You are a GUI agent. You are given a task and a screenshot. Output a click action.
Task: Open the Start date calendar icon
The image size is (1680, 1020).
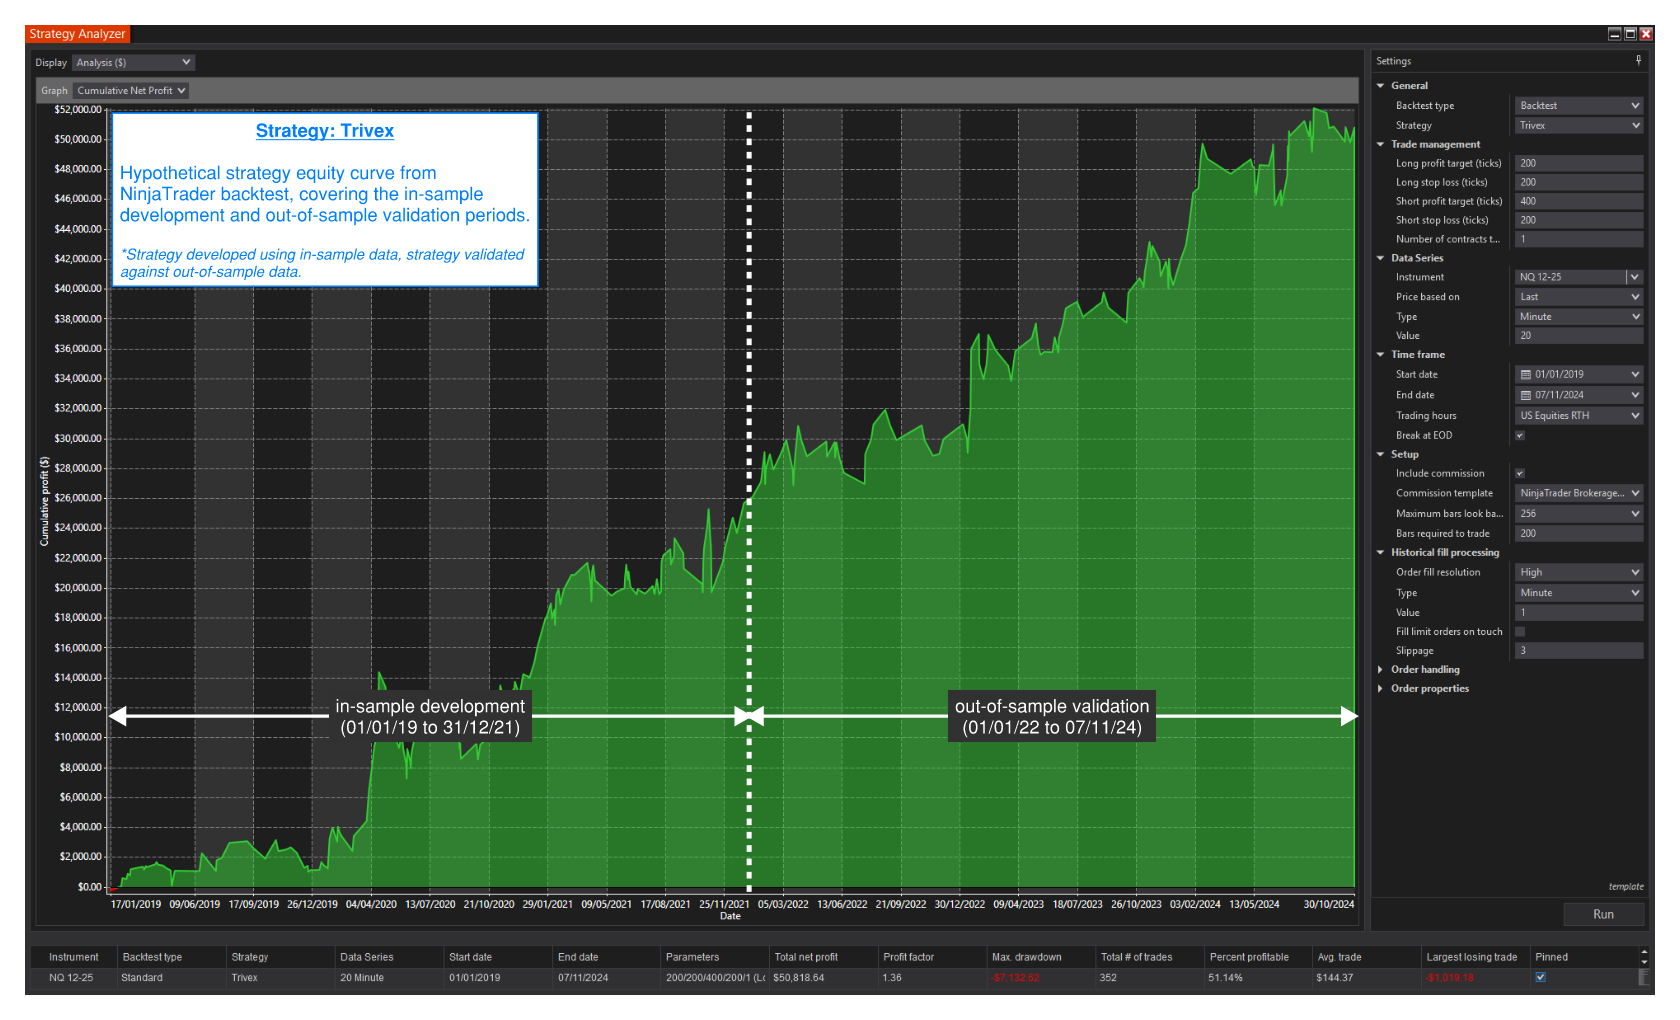pyautogui.click(x=1526, y=375)
